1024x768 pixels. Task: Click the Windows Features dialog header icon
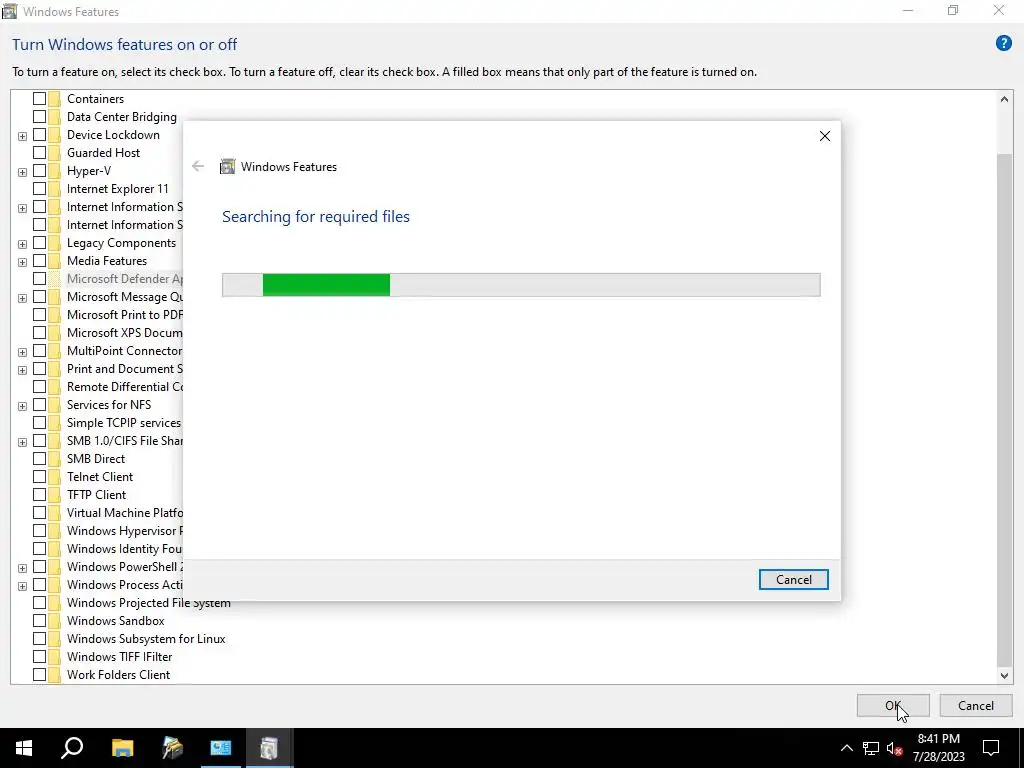click(227, 167)
